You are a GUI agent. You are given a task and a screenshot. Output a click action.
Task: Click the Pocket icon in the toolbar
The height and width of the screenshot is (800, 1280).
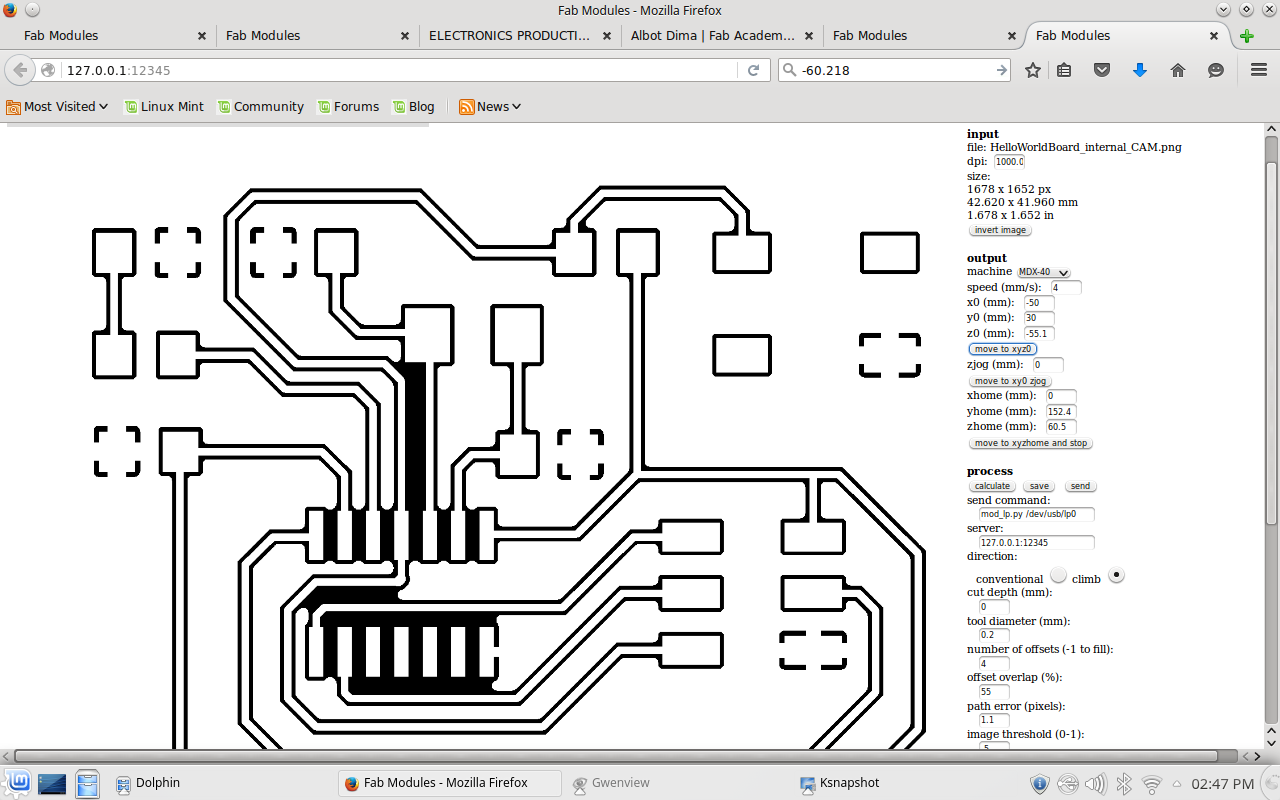tap(1102, 70)
